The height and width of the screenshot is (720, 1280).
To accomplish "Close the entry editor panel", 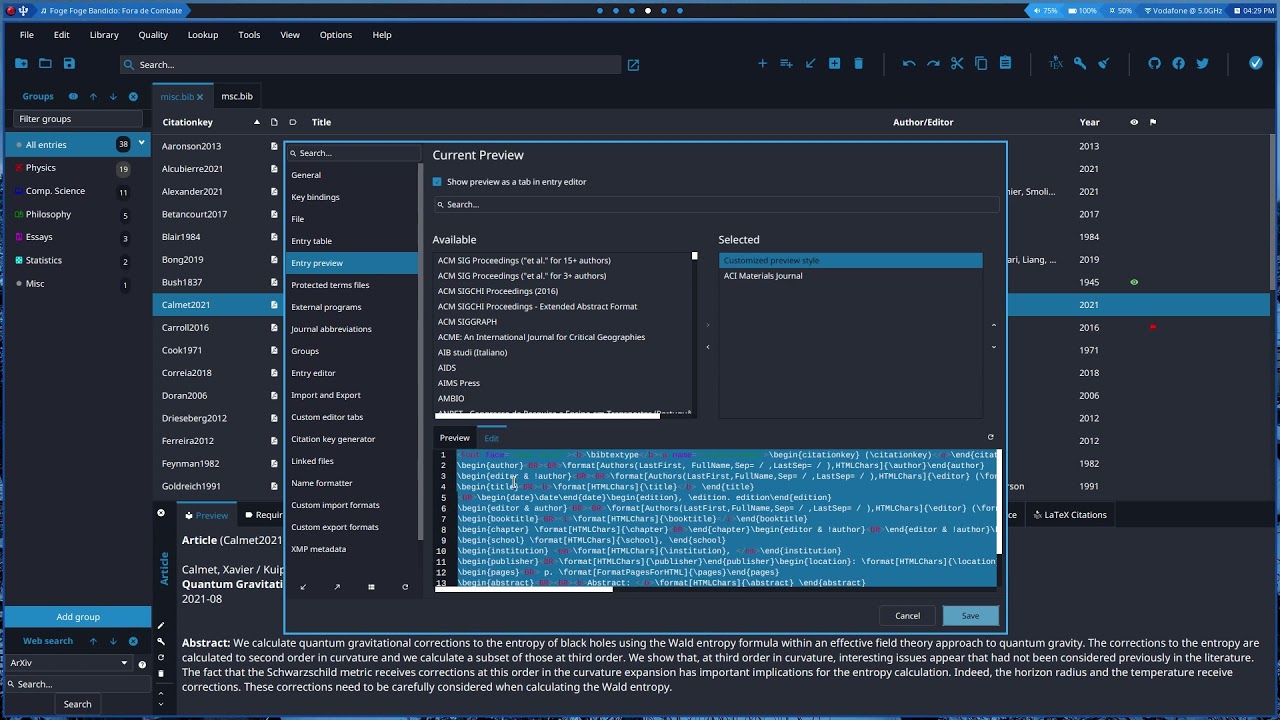I will 161,513.
